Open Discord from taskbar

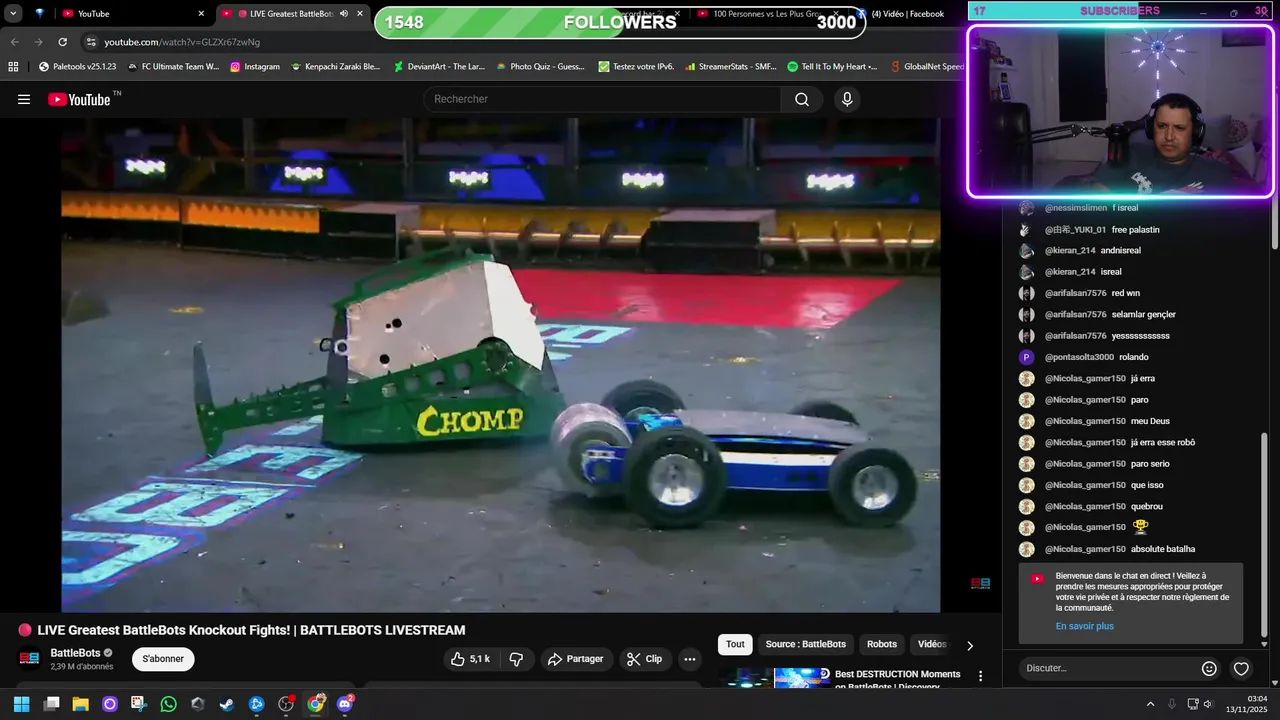[345, 704]
